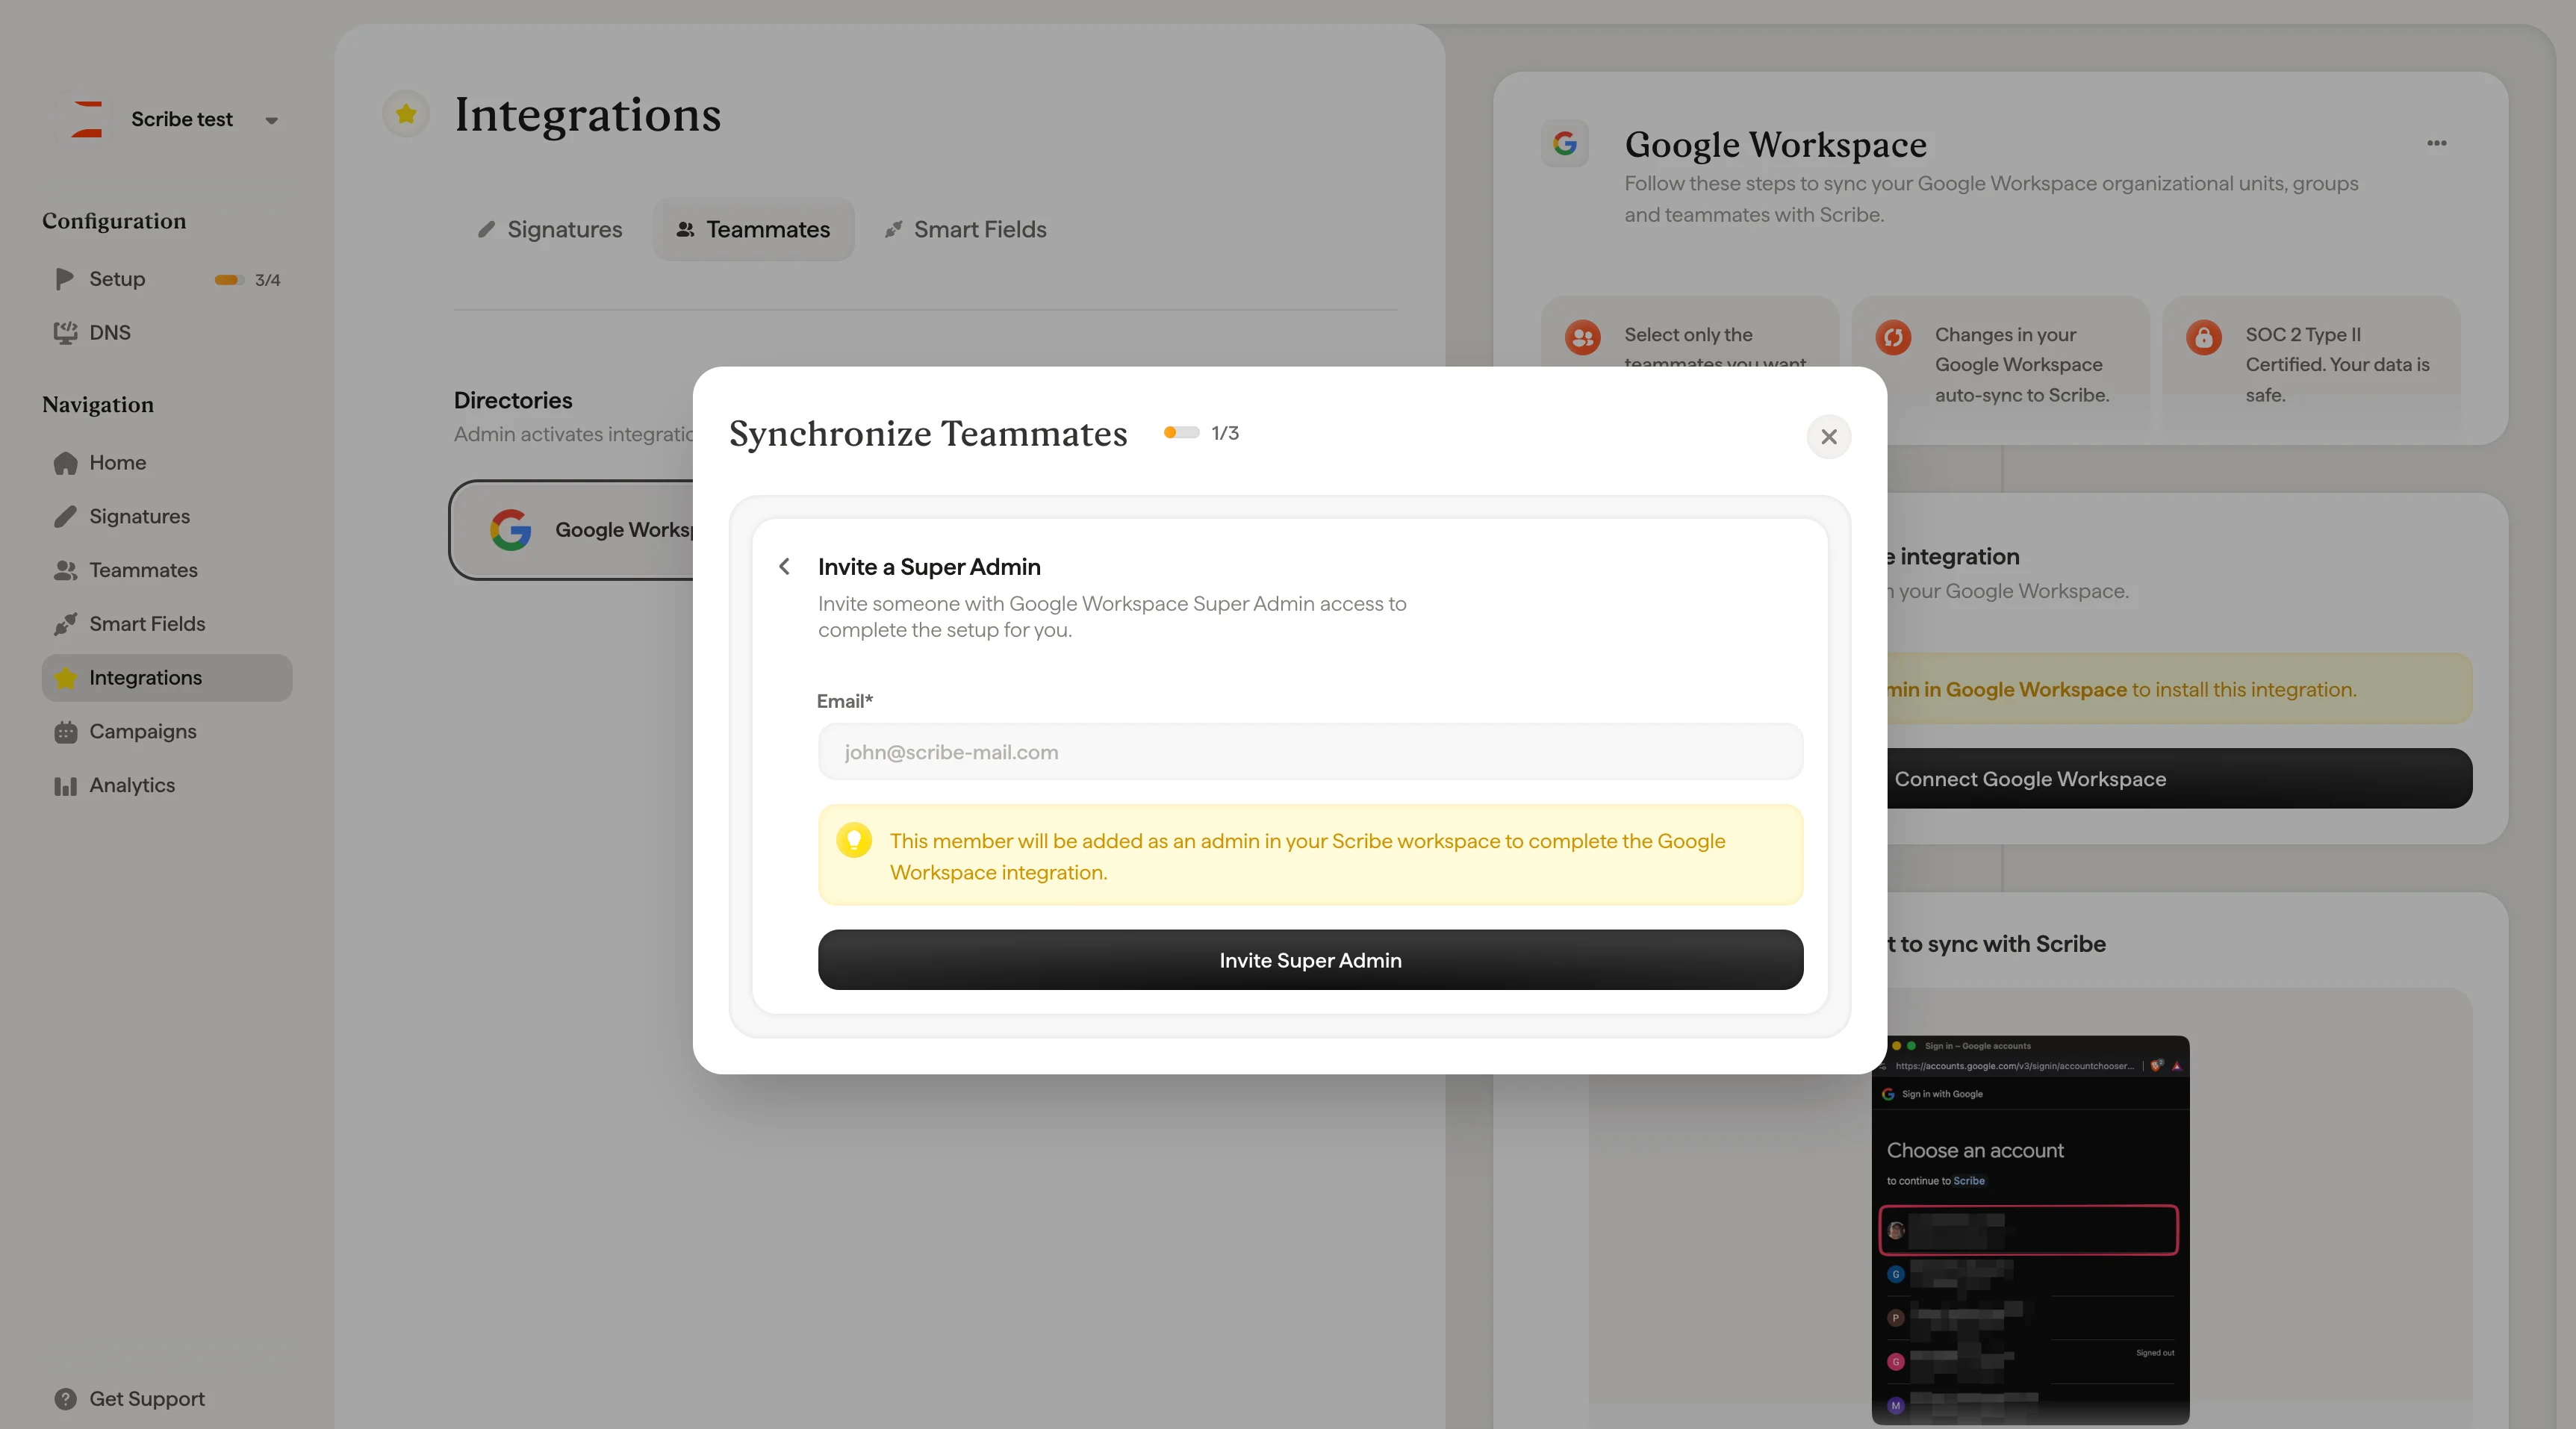Click the star icon beside Integrations title
This screenshot has height=1429, width=2576.
point(406,114)
